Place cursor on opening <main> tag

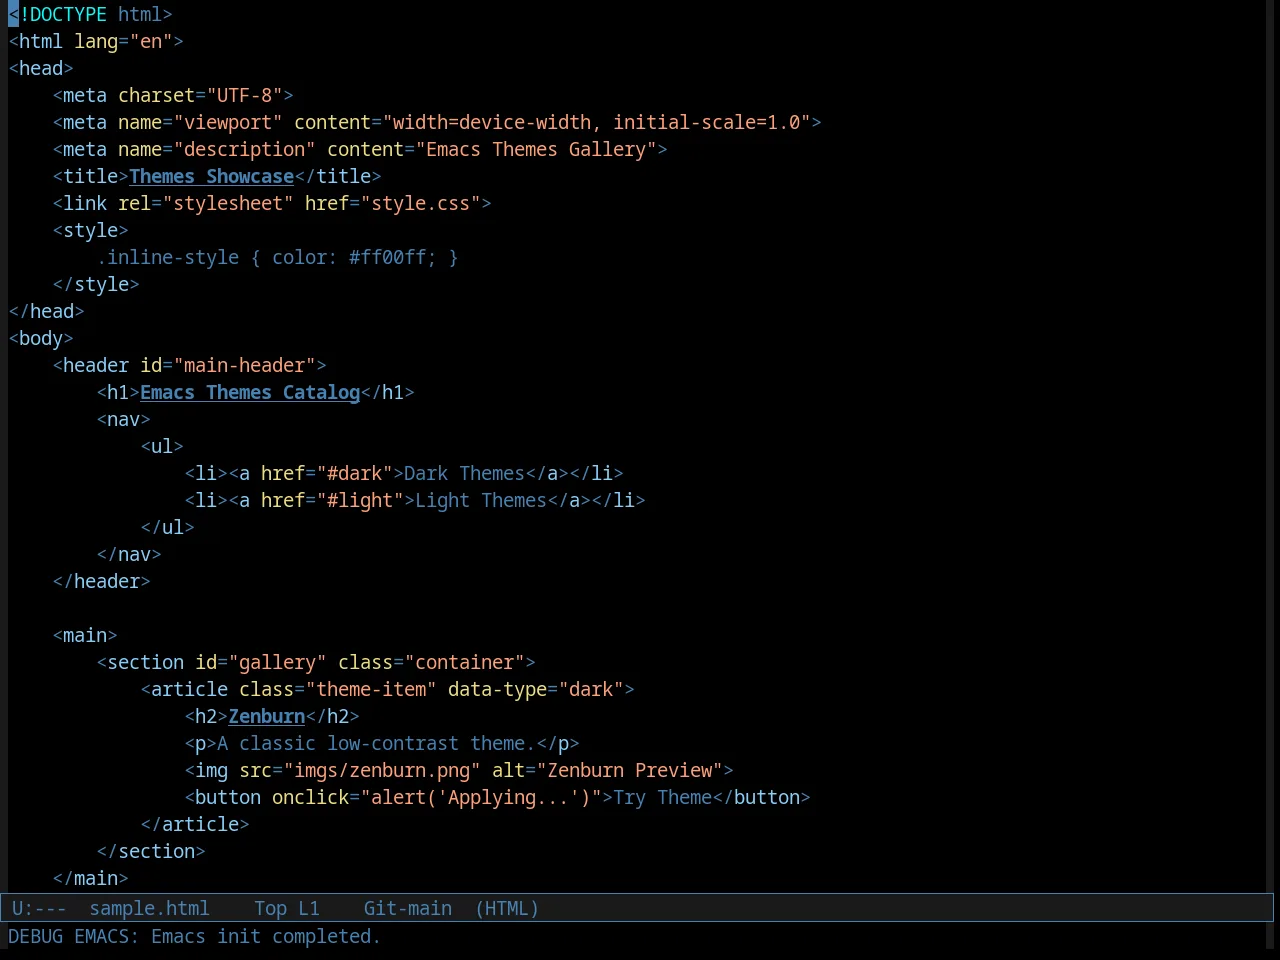click(x=85, y=635)
